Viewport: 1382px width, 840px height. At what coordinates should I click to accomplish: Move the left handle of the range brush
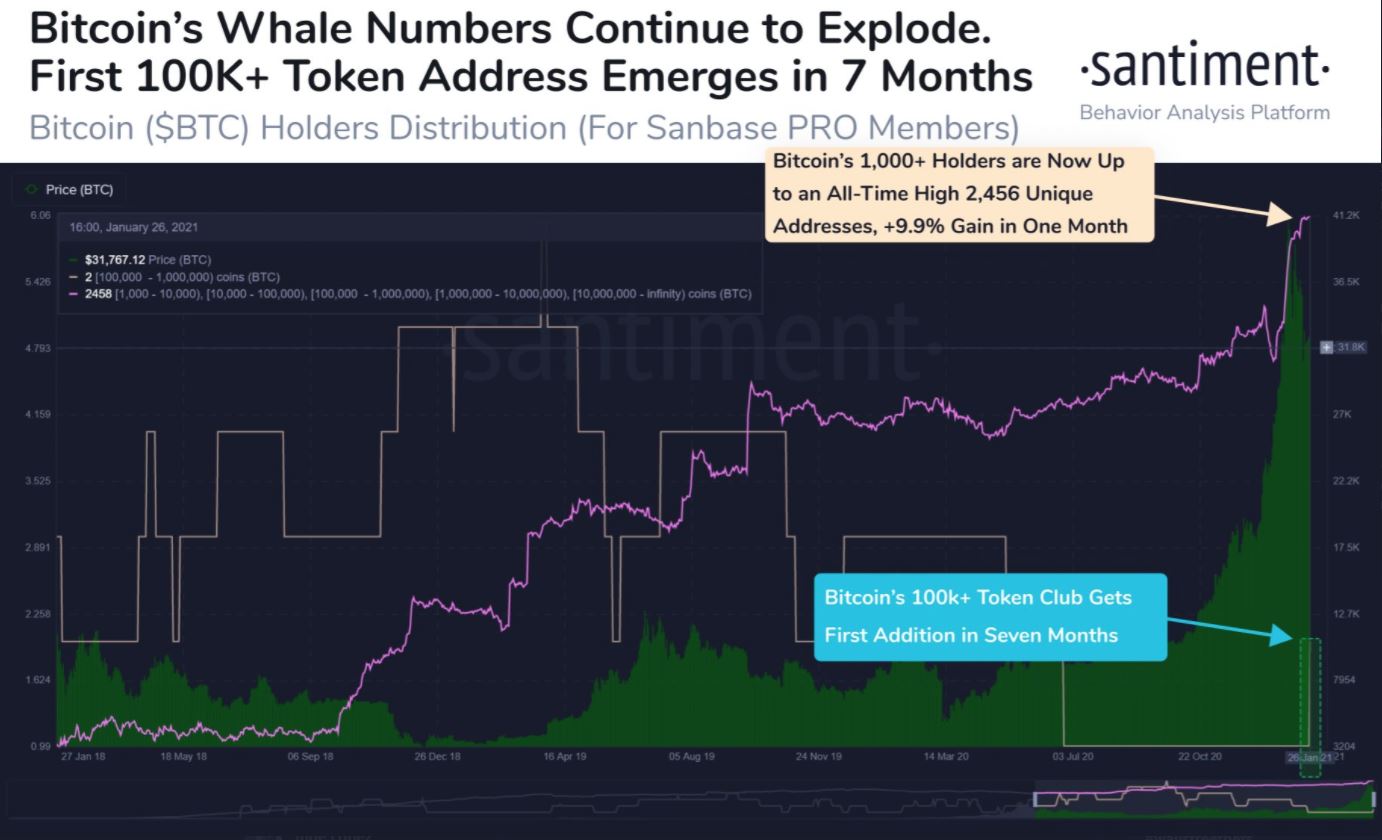click(1035, 798)
